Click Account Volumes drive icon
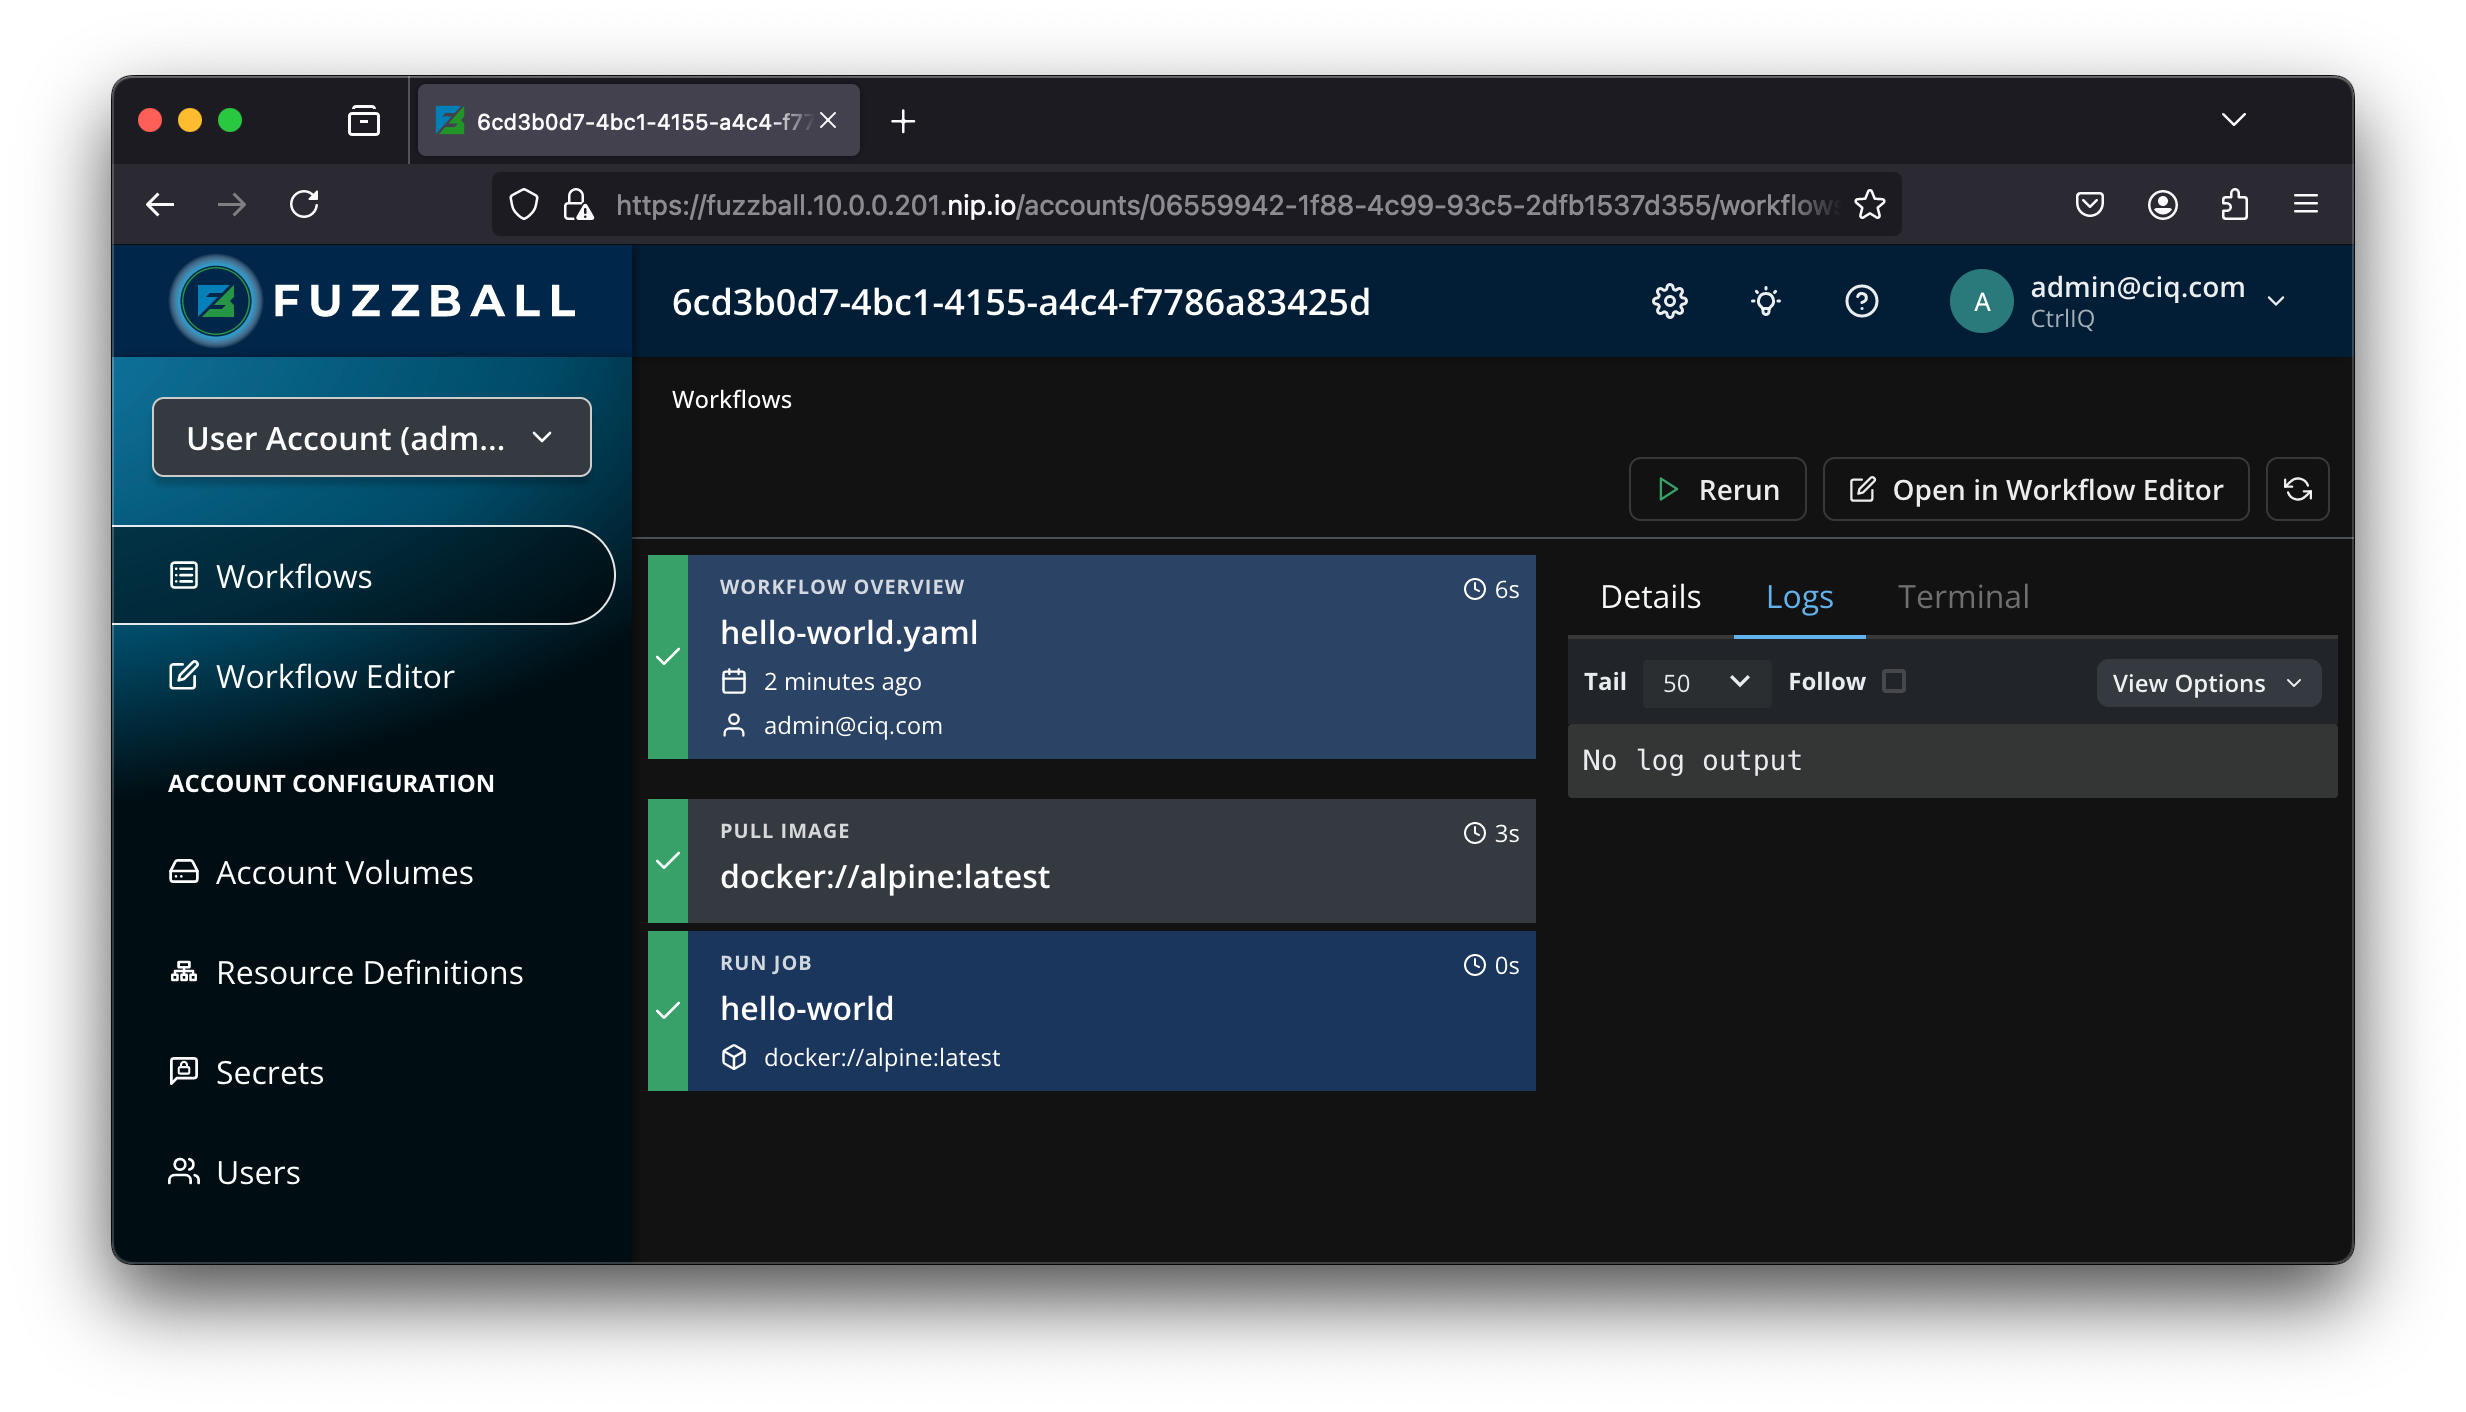Image resolution: width=2466 pixels, height=1412 pixels. coord(184,872)
